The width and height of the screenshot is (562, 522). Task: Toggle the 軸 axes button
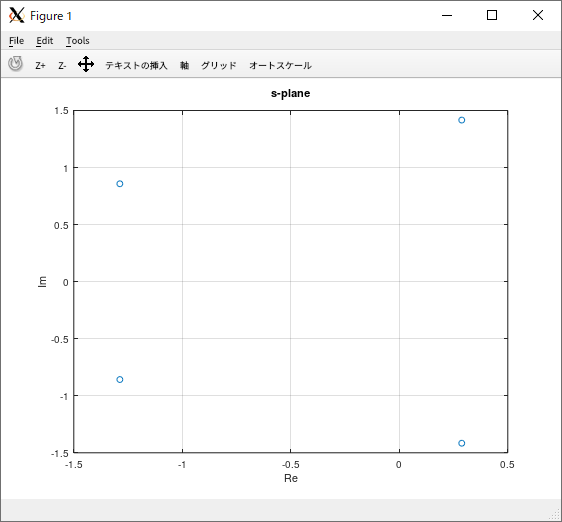coord(185,66)
